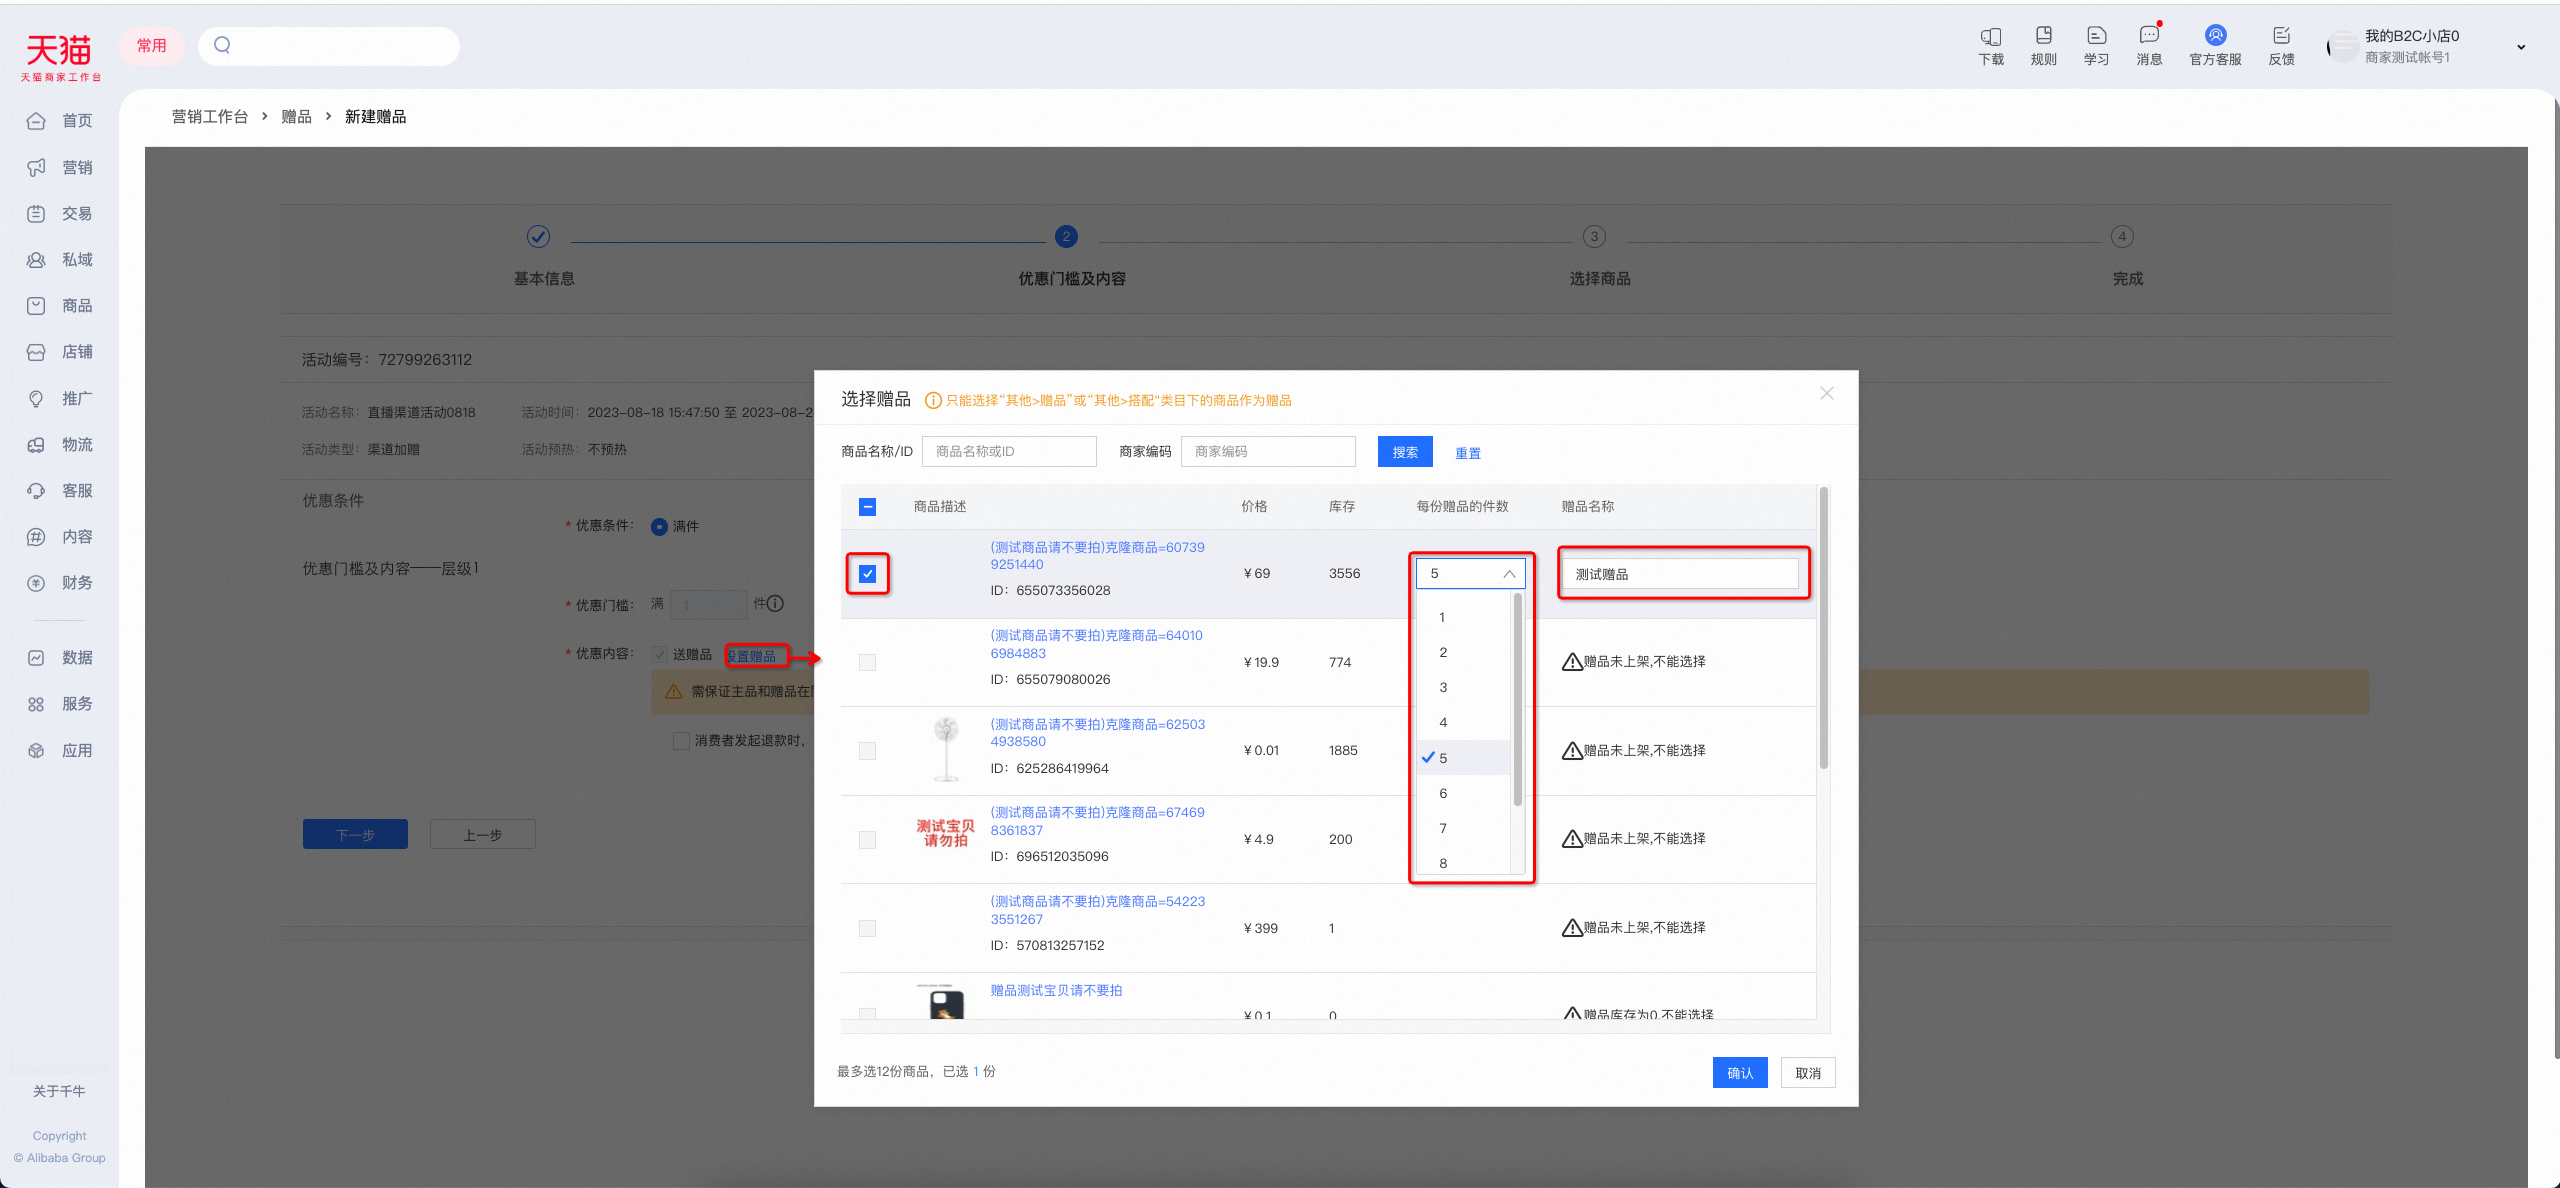Choose quantity 6 in the dropdown list
This screenshot has height=1188, width=2560.
tap(1463, 793)
